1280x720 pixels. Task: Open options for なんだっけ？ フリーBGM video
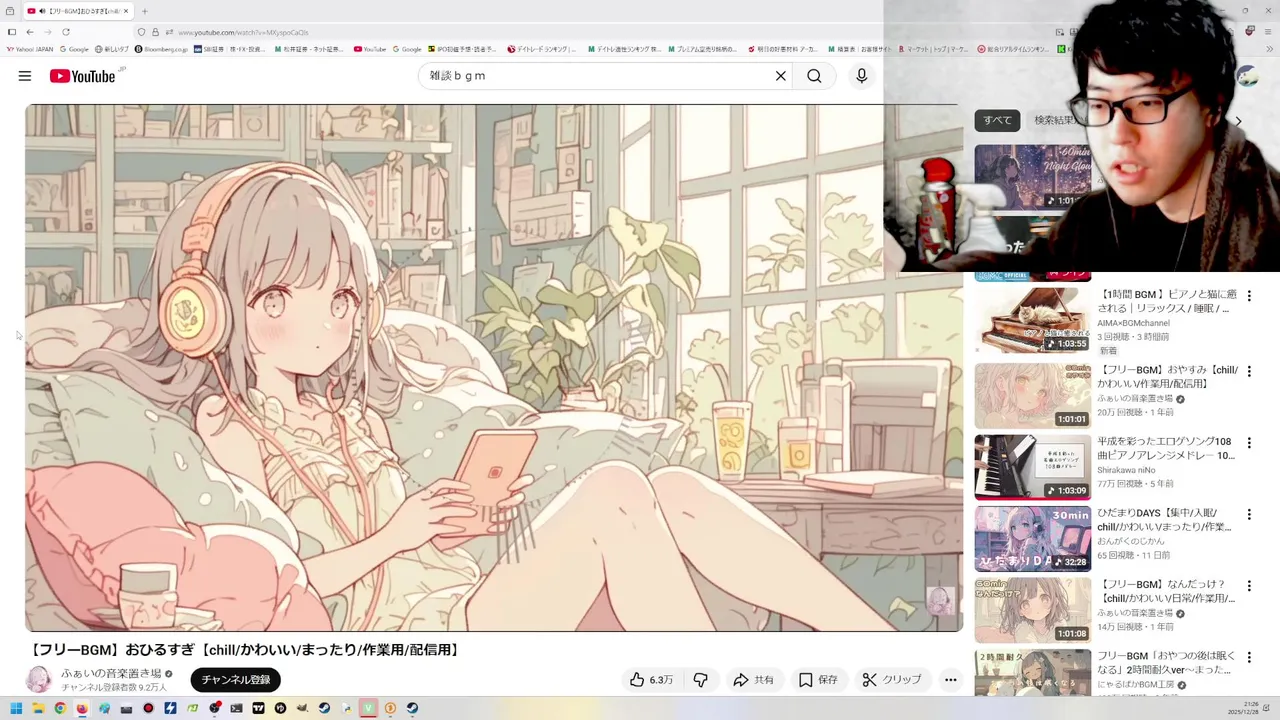click(x=1249, y=585)
